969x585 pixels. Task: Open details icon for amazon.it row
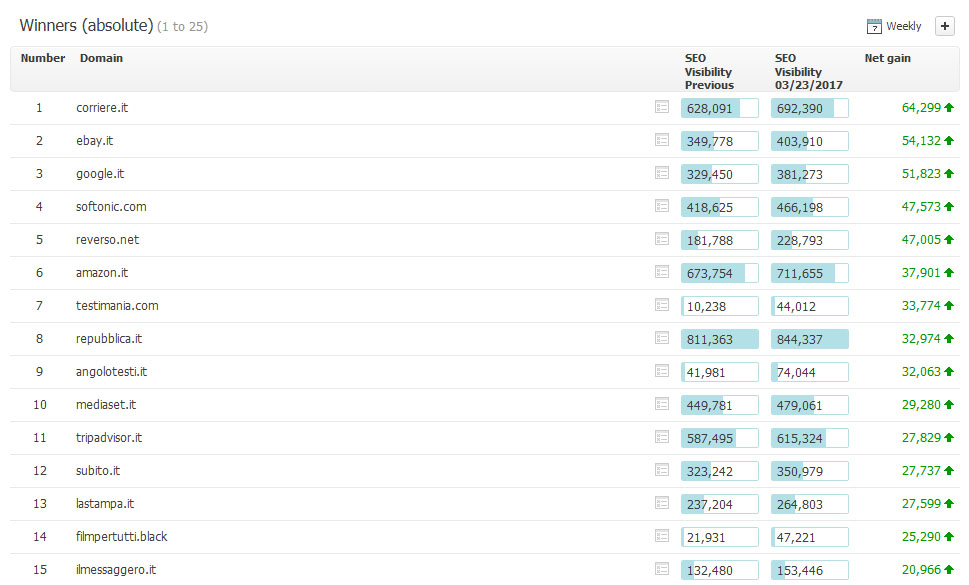coord(662,272)
